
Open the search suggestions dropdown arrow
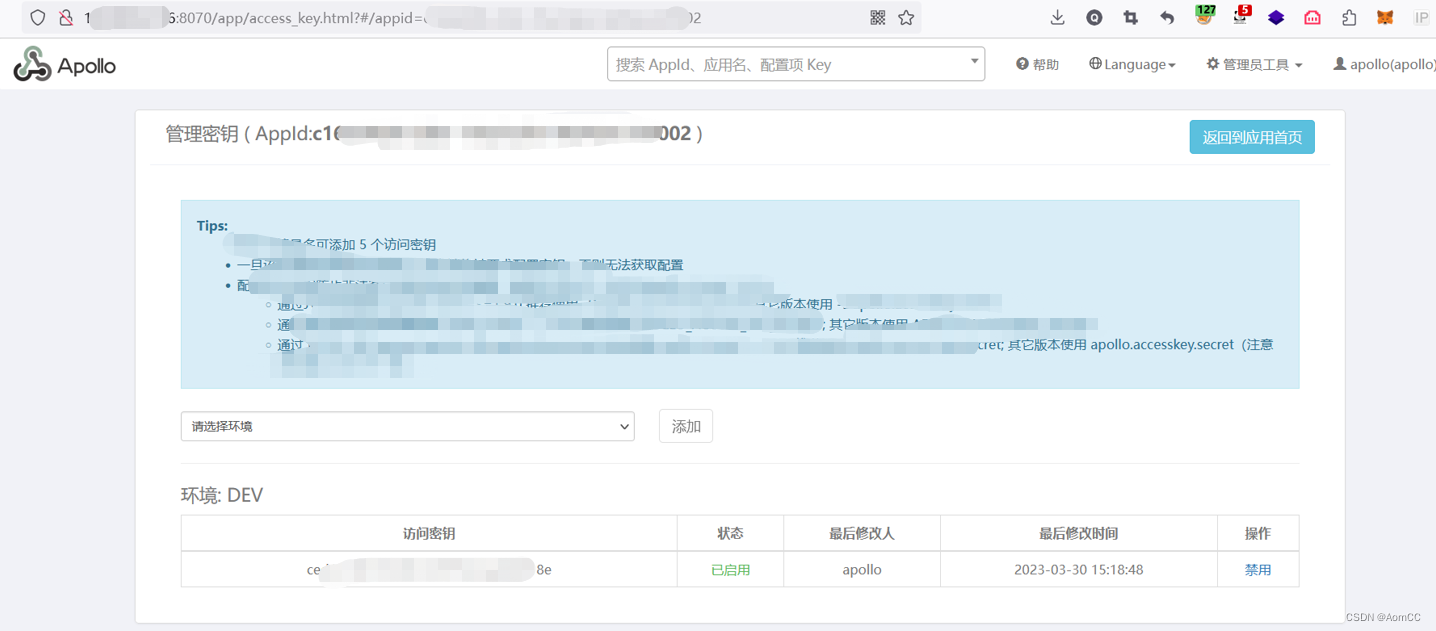973,63
